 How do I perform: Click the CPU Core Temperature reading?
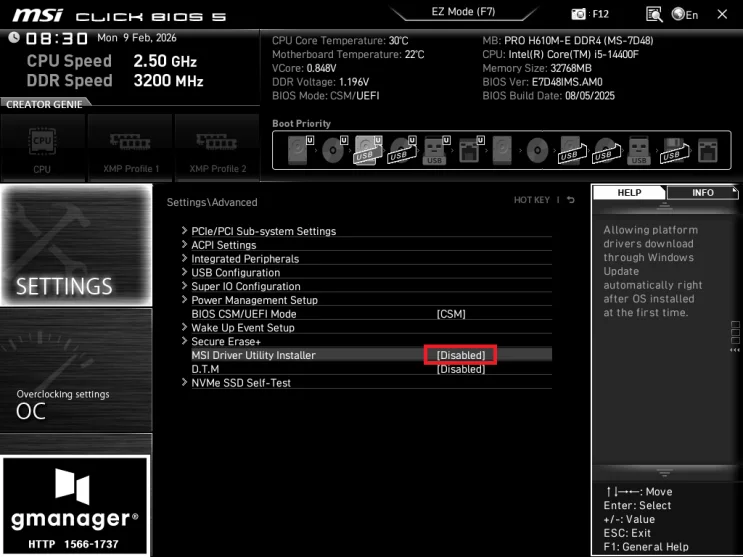(x=340, y=41)
